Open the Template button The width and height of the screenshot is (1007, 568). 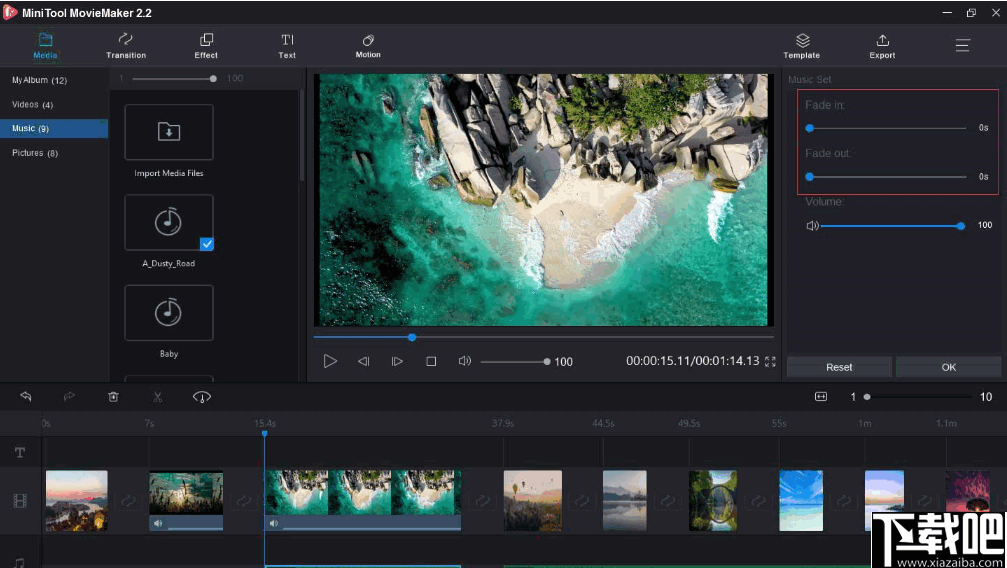801,46
